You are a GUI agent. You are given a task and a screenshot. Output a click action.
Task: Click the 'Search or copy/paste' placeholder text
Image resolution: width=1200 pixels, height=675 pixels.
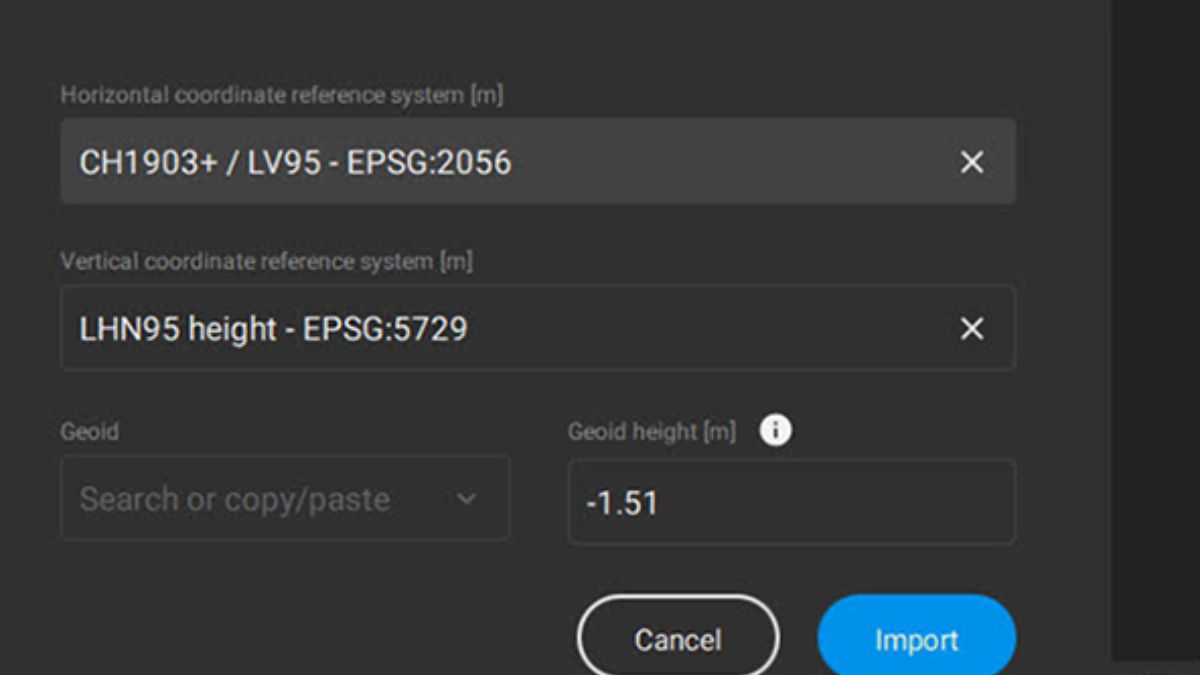(x=235, y=499)
